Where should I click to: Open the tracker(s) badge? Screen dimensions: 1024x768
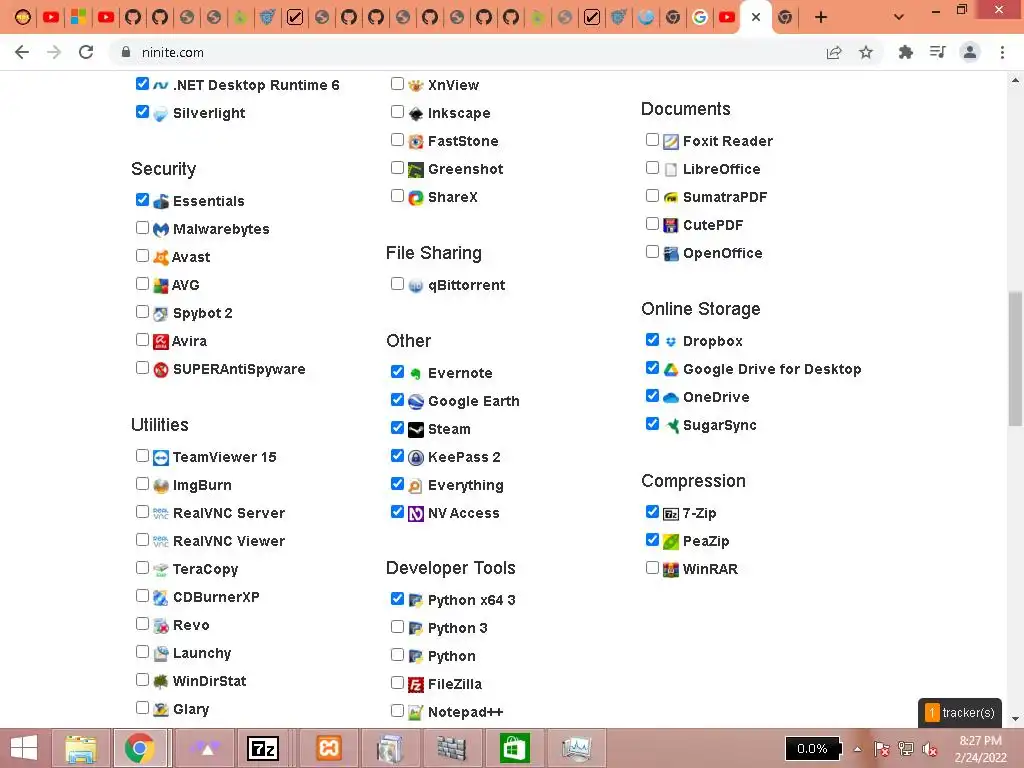(x=959, y=712)
